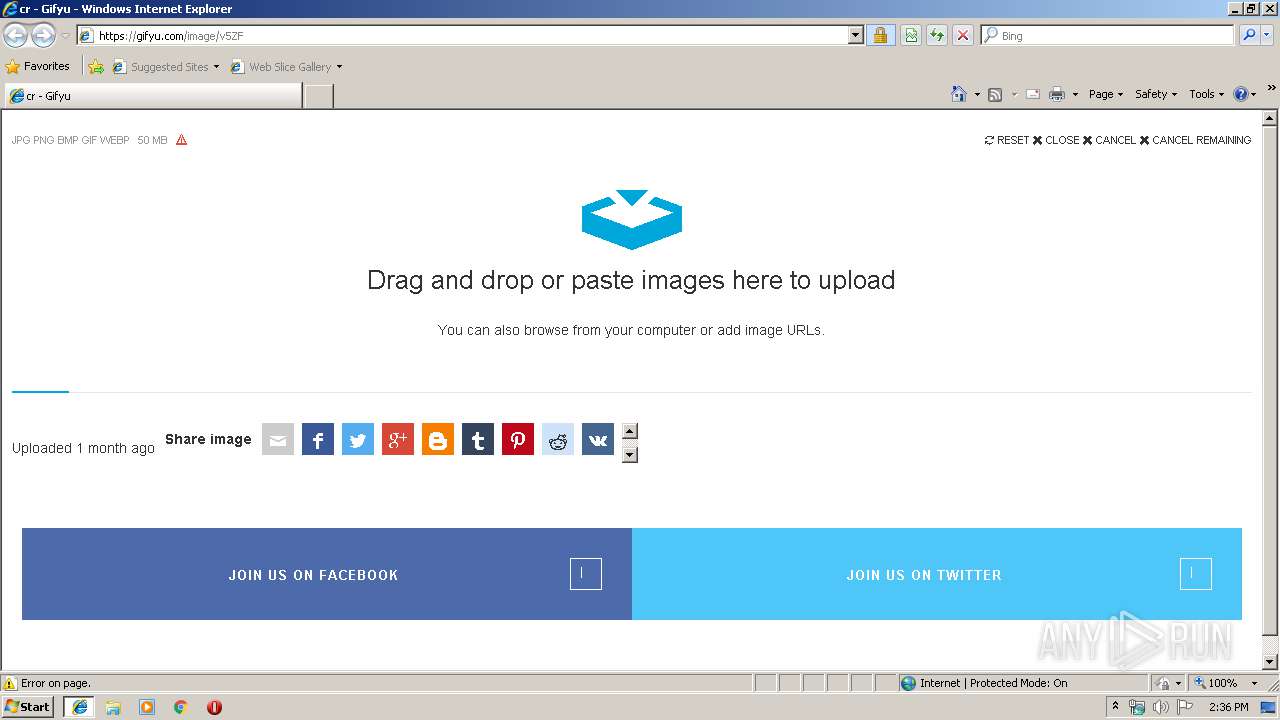This screenshot has width=1280, height=720.
Task: Click the share icons scroll up arrow
Action: point(629,432)
